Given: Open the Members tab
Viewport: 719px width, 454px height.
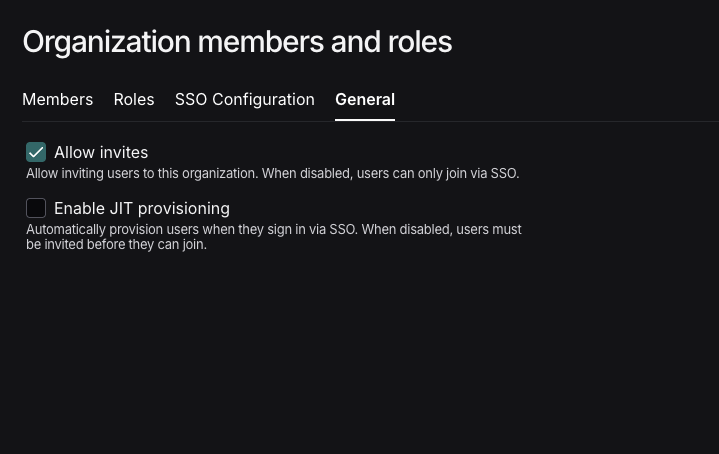Looking at the screenshot, I should (57, 99).
